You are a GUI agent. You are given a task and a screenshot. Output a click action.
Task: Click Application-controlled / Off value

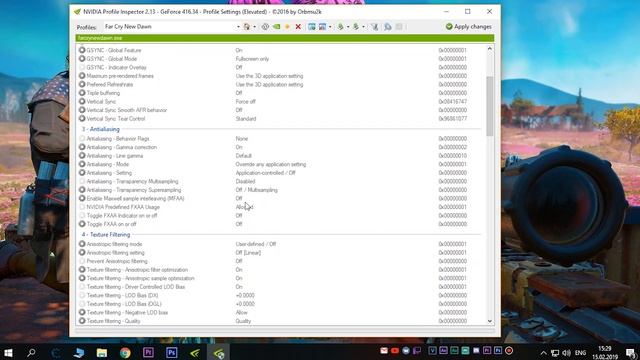click(x=265, y=173)
